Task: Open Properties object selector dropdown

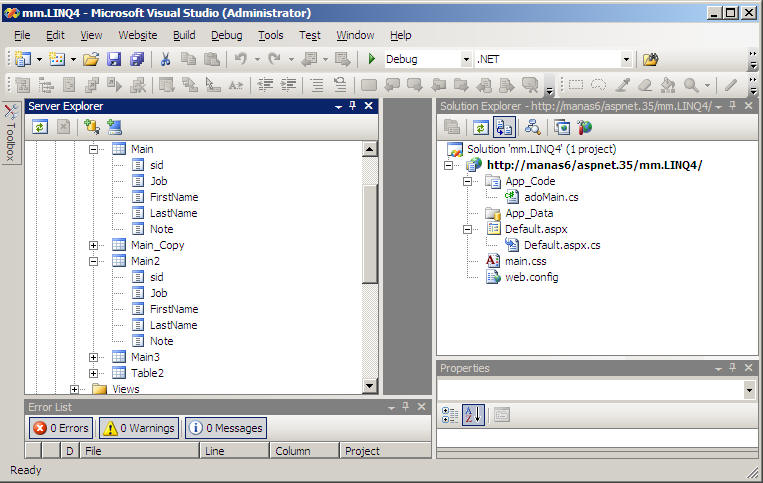Action: point(749,390)
